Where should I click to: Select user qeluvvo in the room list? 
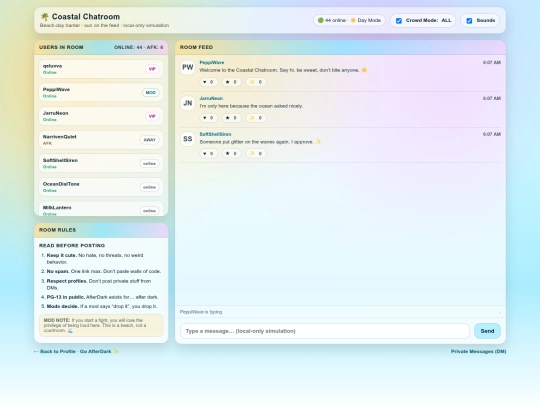(x=101, y=69)
